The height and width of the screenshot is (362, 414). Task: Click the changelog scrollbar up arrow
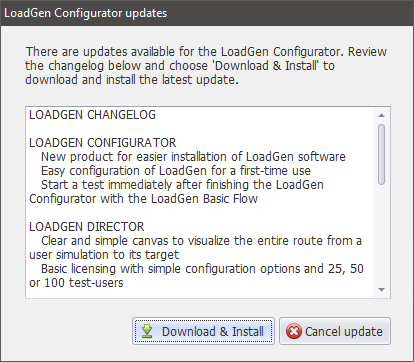pos(382,115)
